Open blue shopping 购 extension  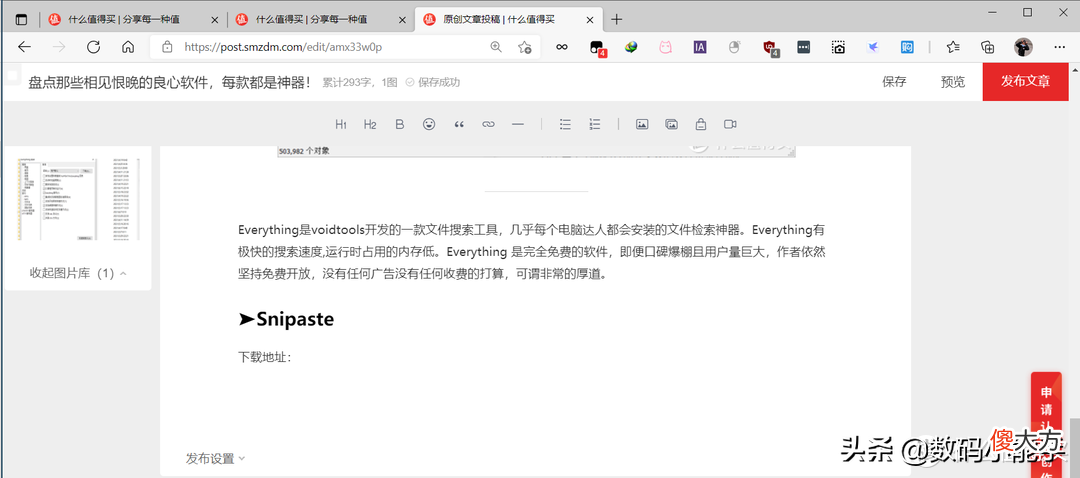point(907,47)
